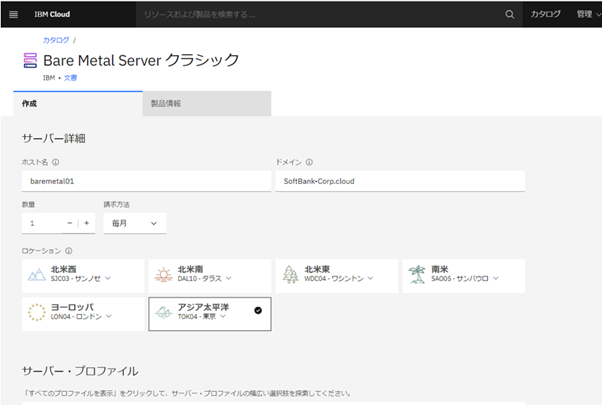The height and width of the screenshot is (405, 602).
Task: Select the ヨーロッパ location tile
Action: 82,313
